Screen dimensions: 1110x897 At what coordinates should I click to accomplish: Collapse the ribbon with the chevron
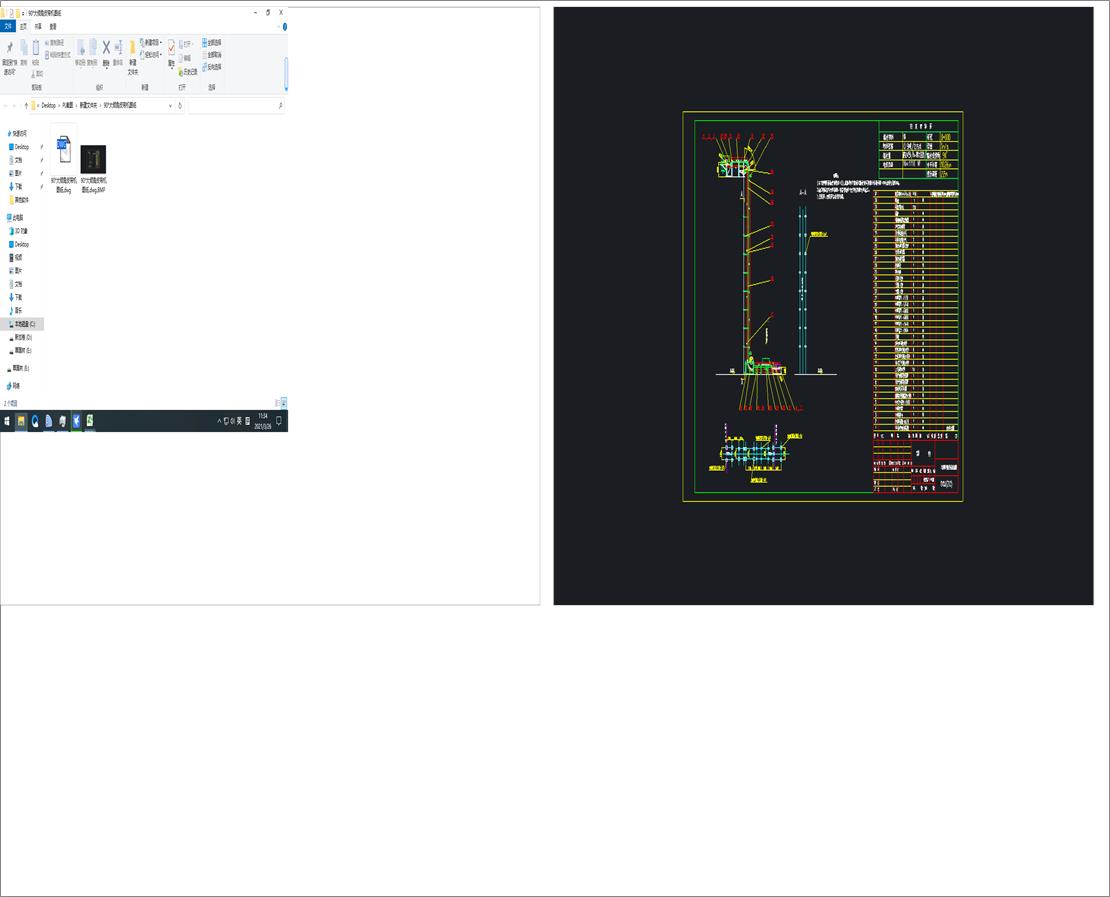click(278, 26)
